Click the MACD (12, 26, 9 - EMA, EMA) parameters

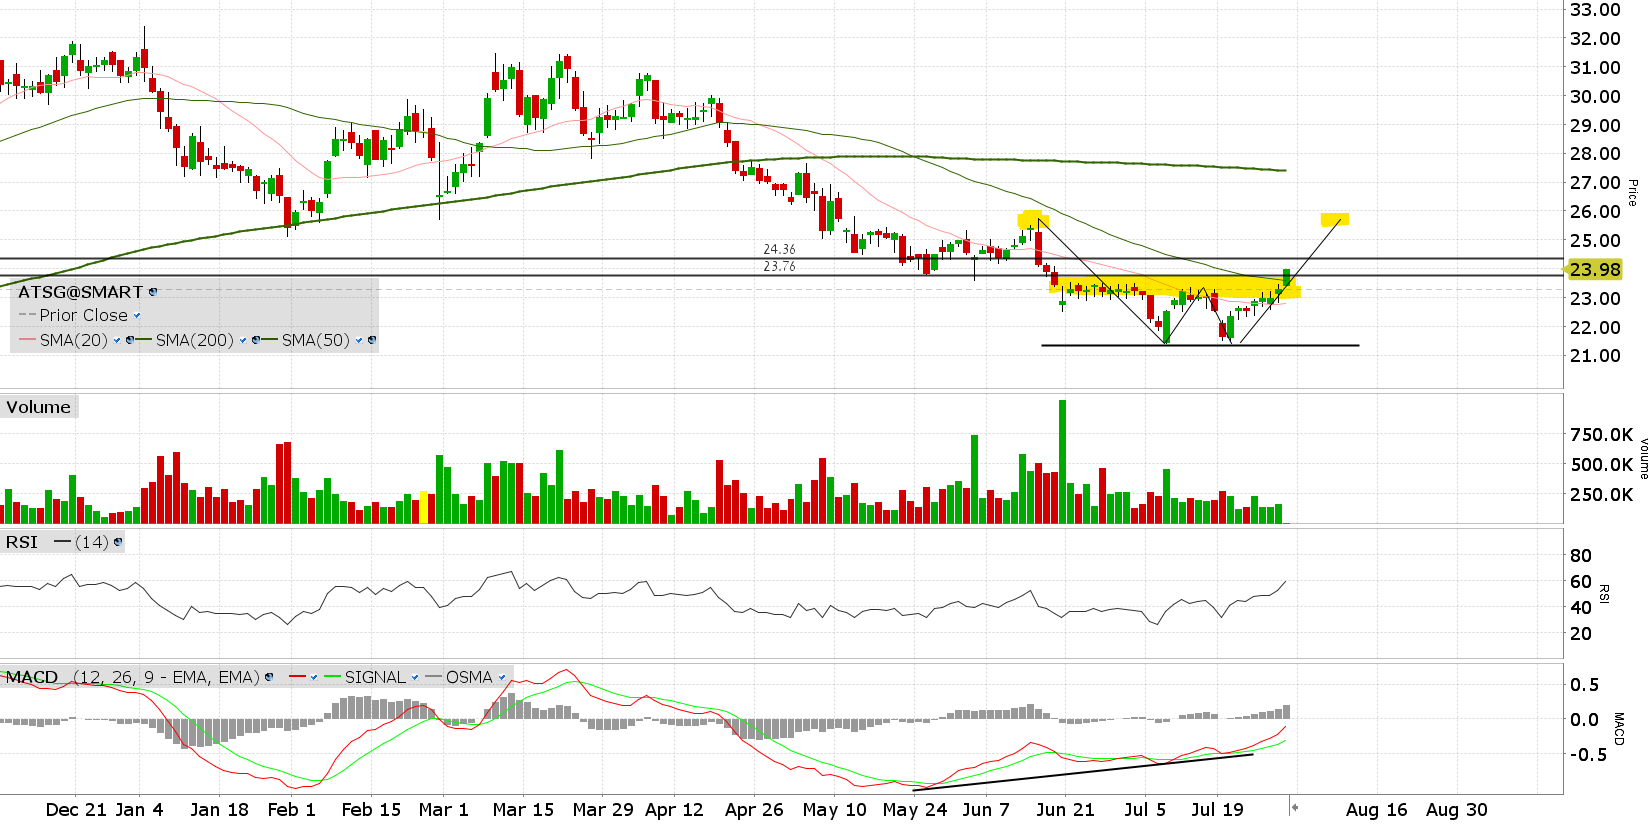[x=167, y=677]
